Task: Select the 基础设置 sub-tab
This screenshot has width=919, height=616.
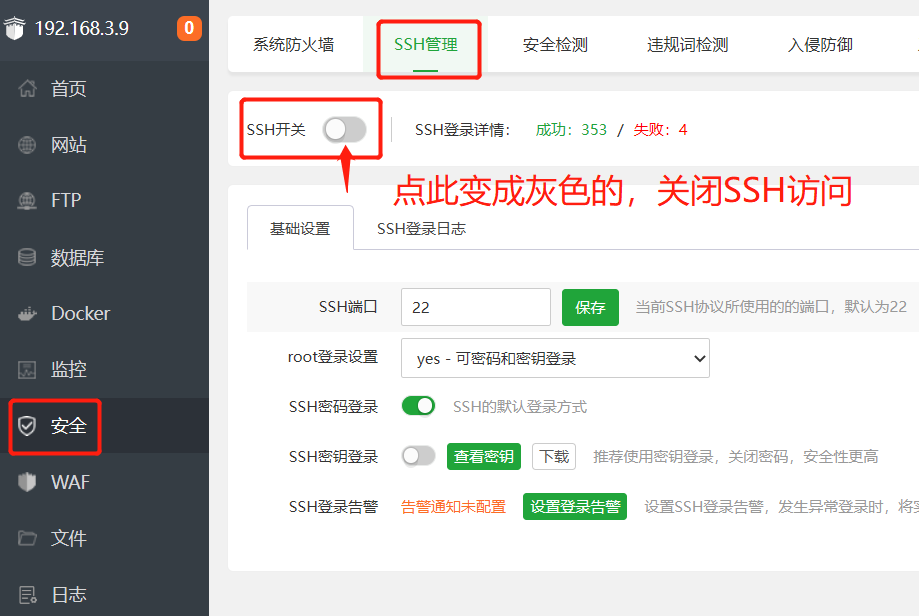Action: [x=300, y=228]
